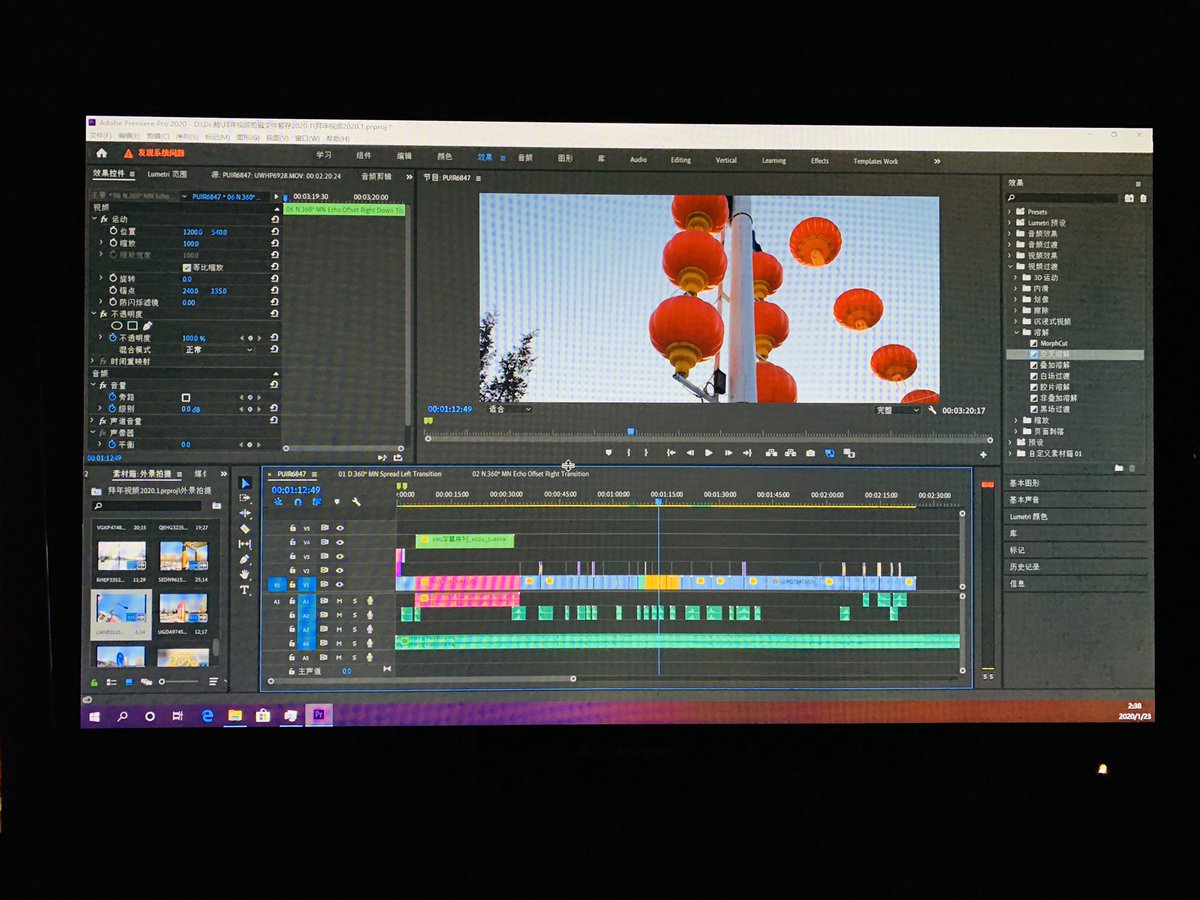The image size is (1200, 900).
Task: Open Program monitor zoom dropdown 适合
Action: tap(509, 409)
